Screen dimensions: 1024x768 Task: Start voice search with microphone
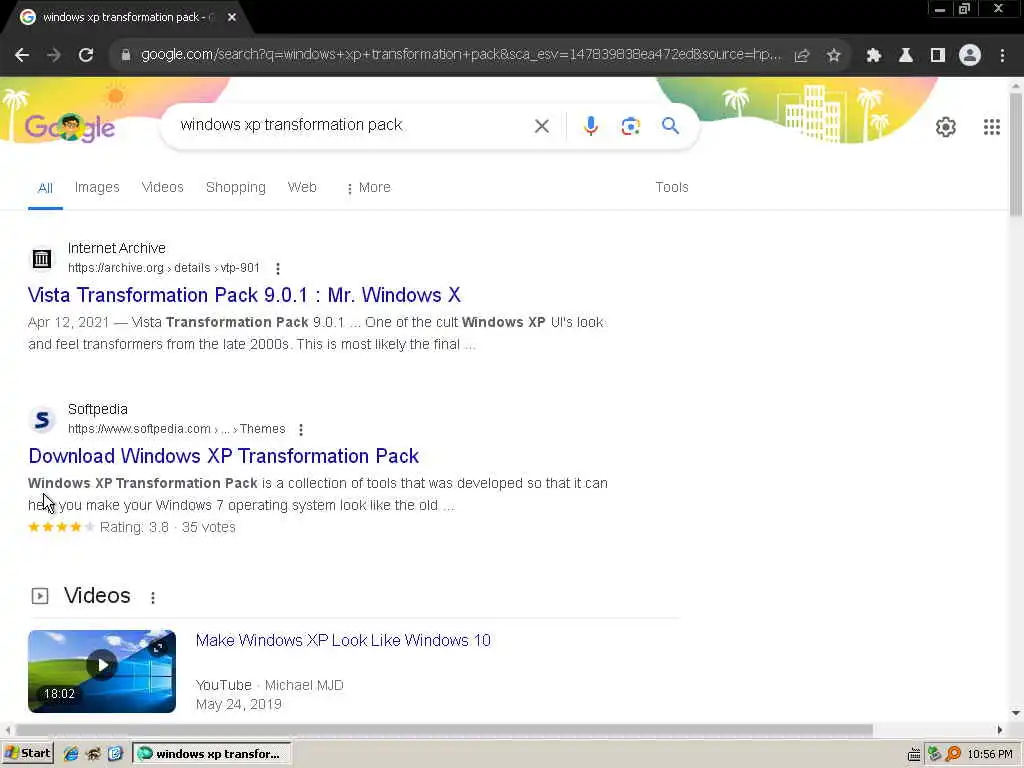pyautogui.click(x=591, y=125)
